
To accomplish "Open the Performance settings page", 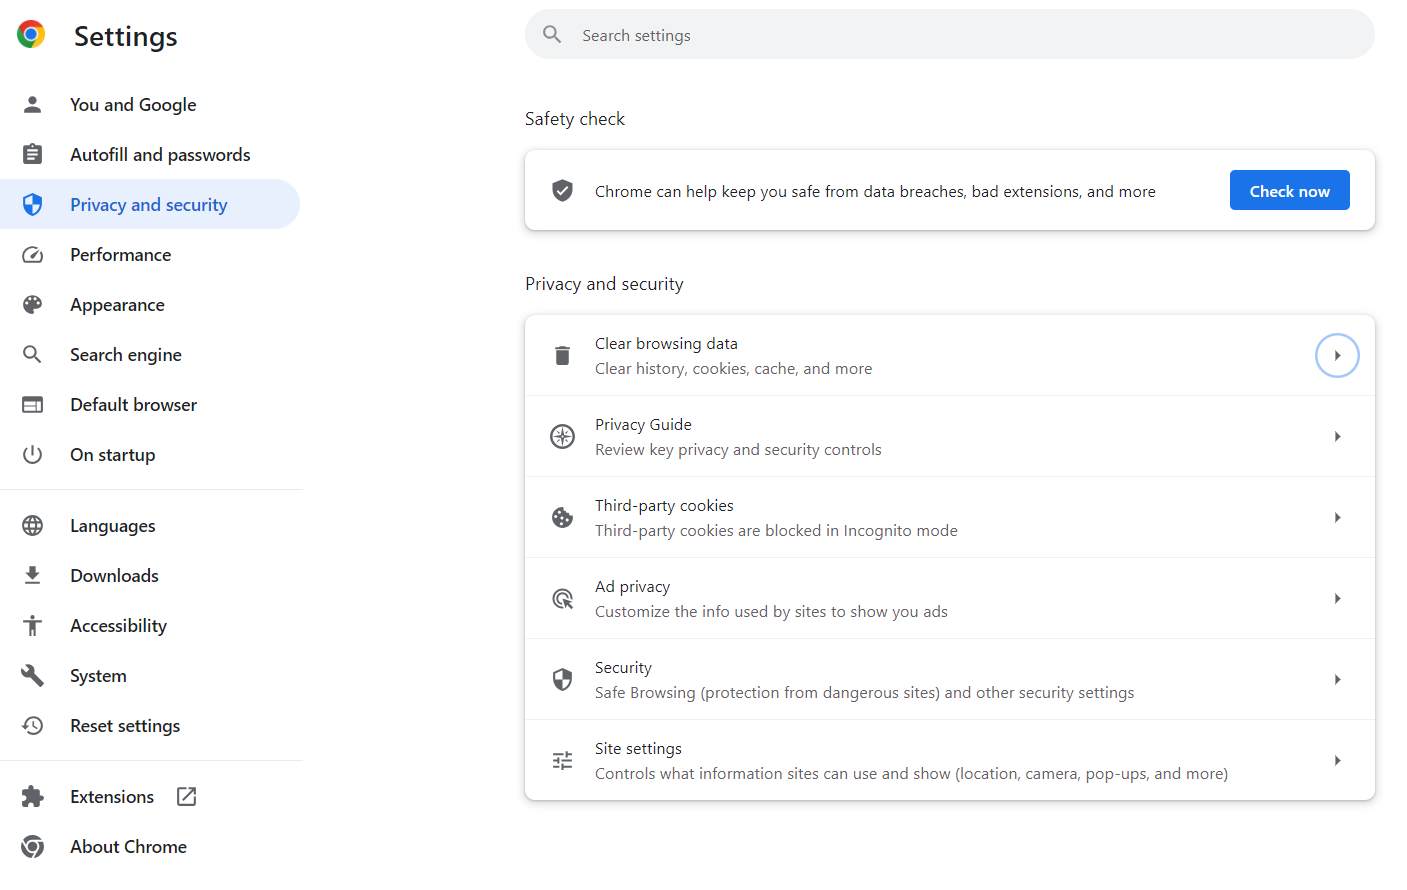I will point(150,254).
